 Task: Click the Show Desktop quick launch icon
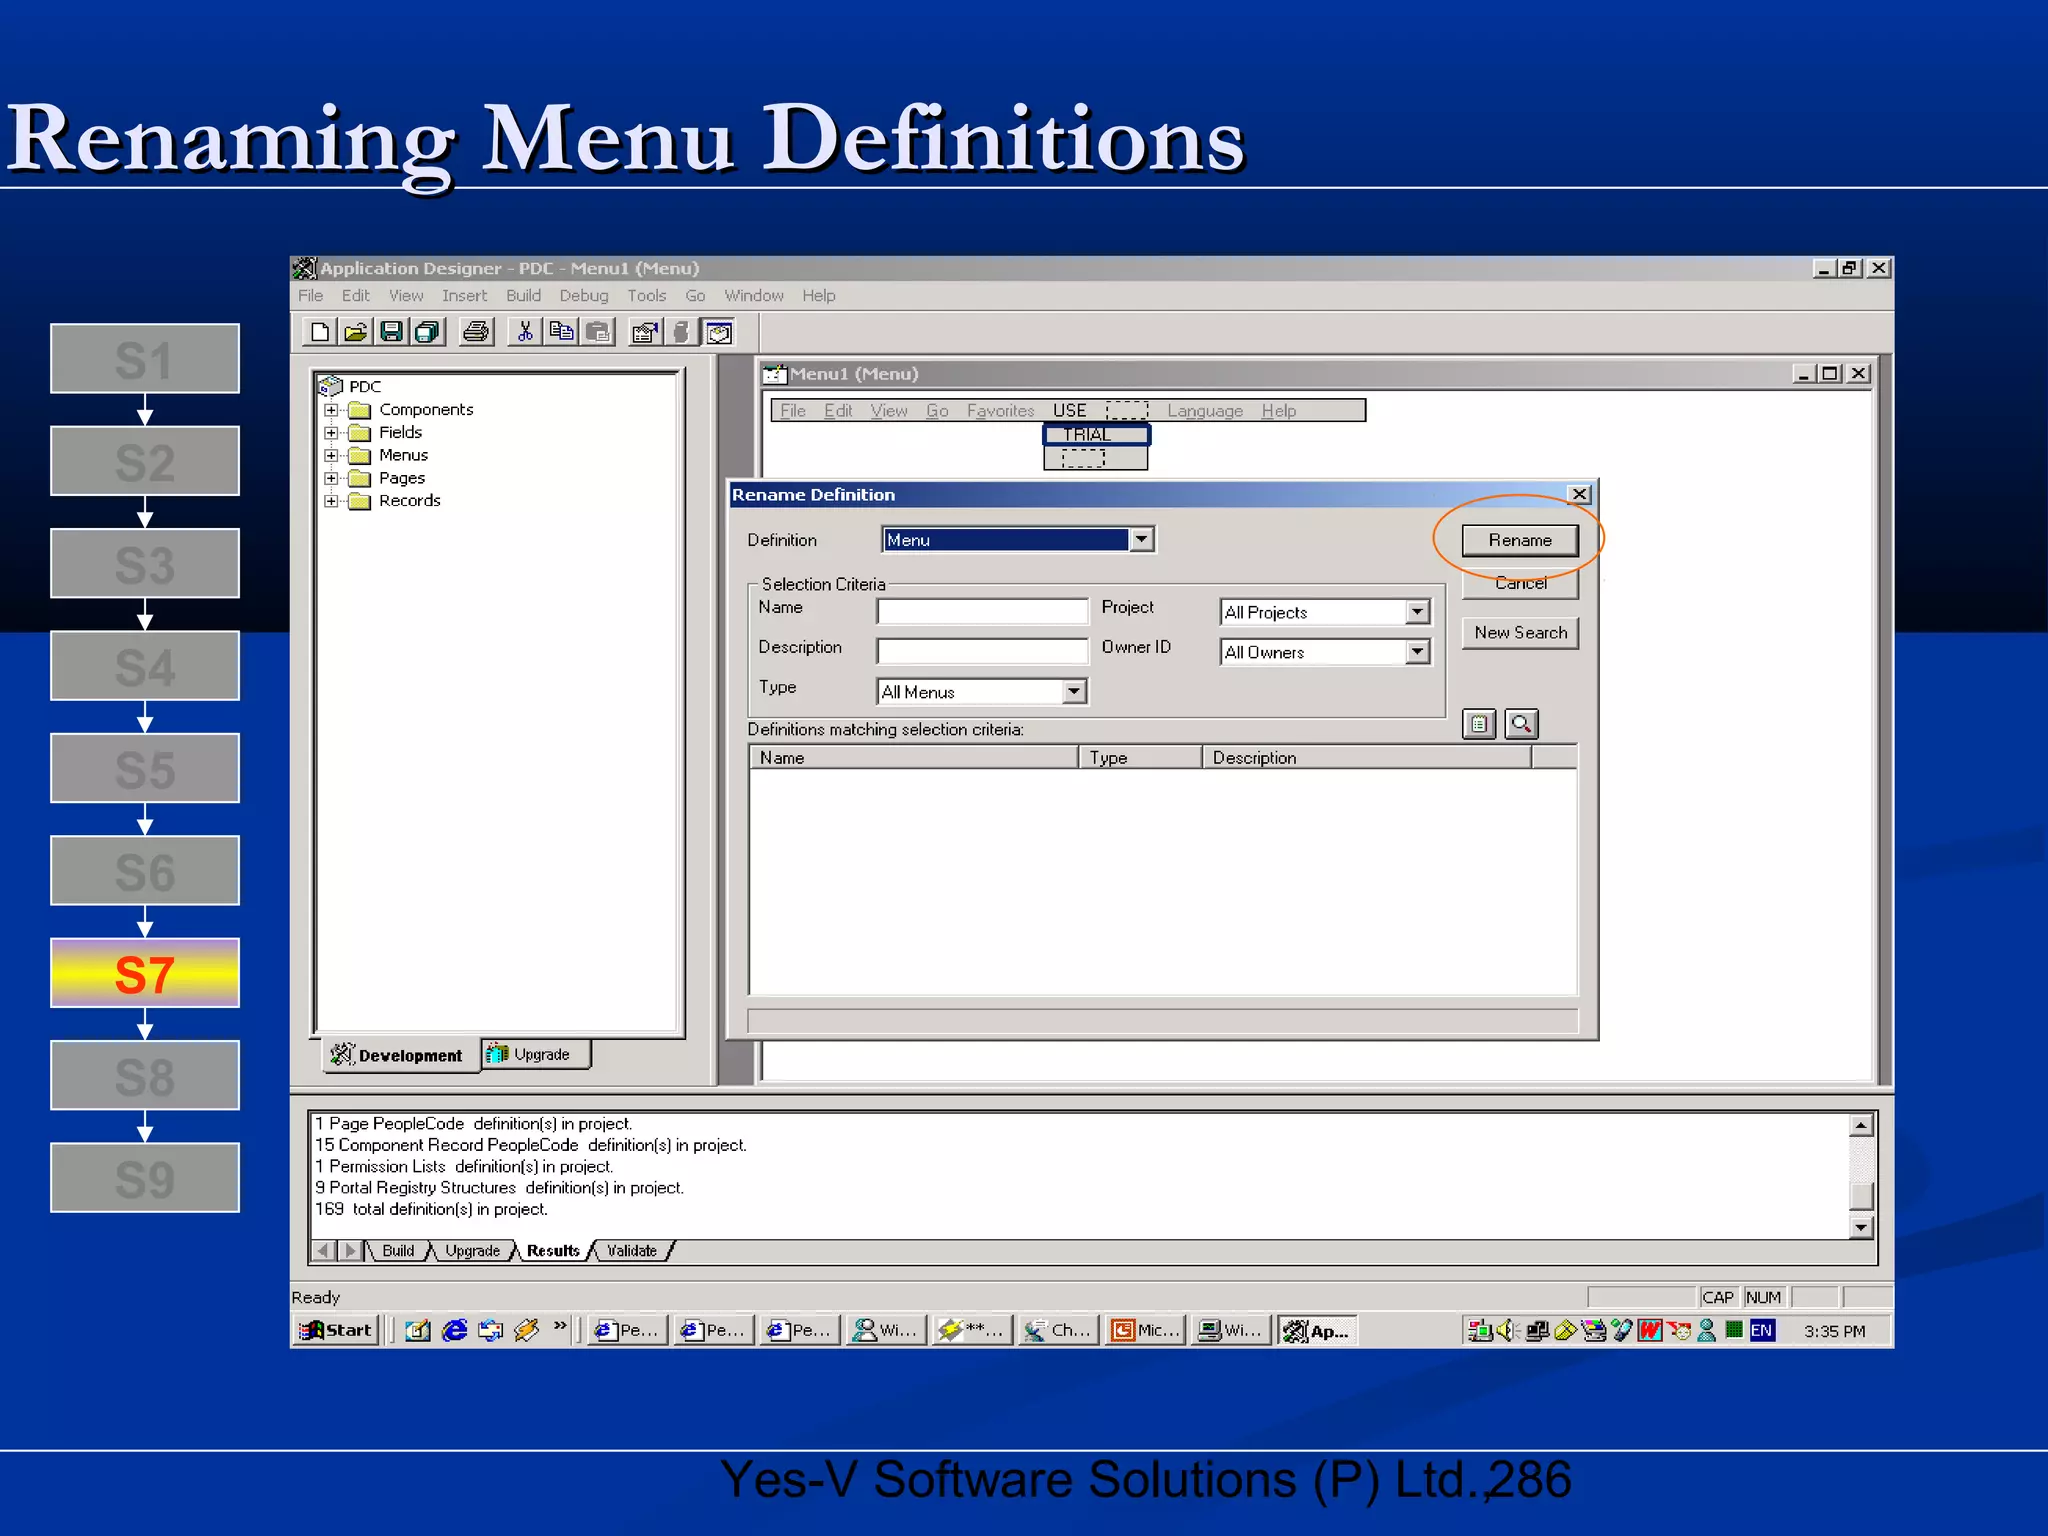418,1330
